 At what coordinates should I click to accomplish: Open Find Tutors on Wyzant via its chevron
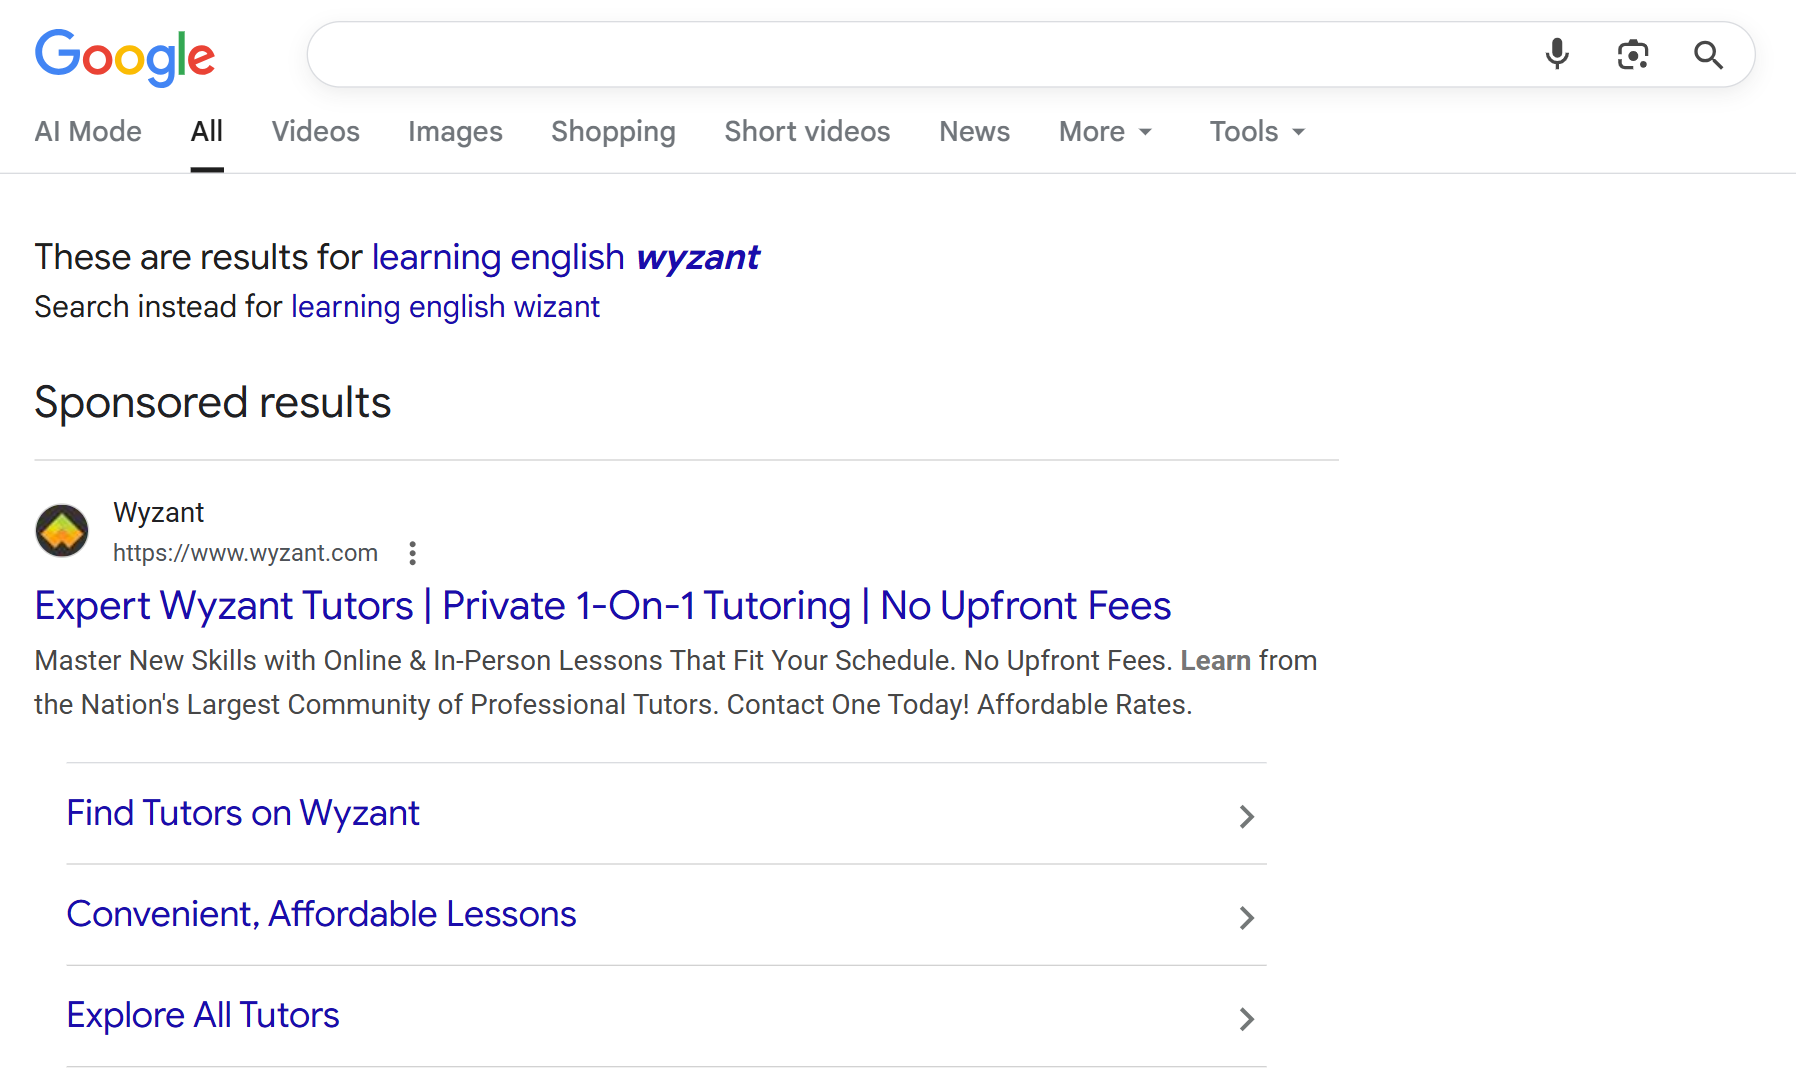point(1246,816)
